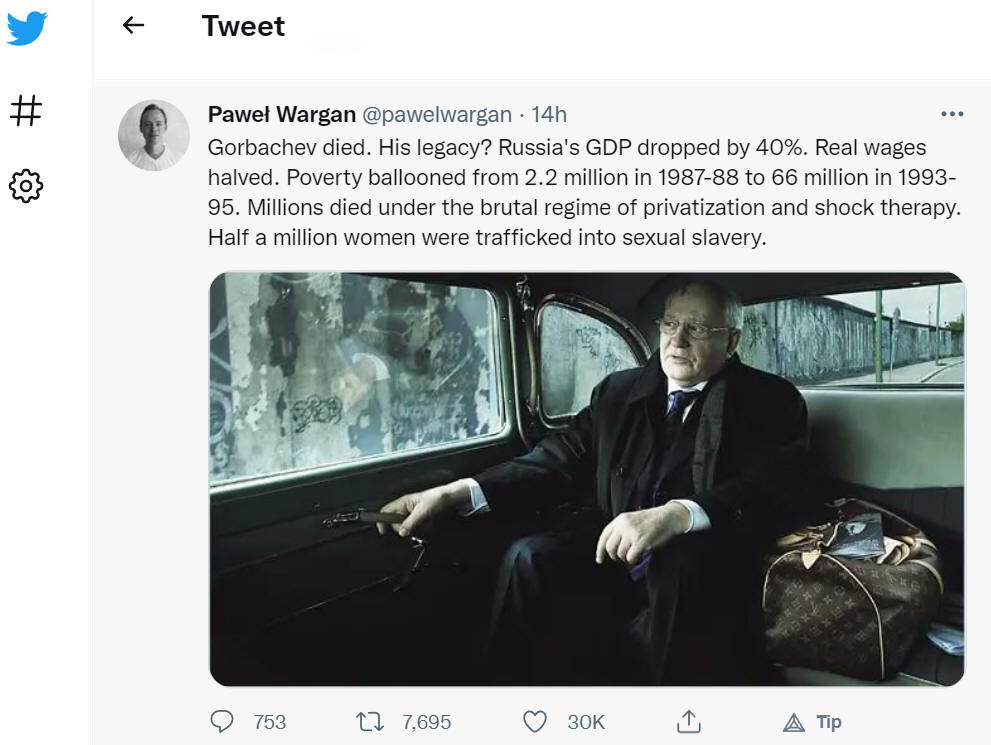Share the tweet using the upload icon

(x=689, y=721)
